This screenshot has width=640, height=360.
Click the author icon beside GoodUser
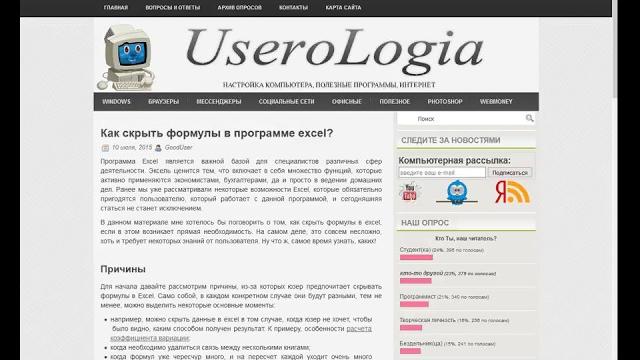(158, 148)
